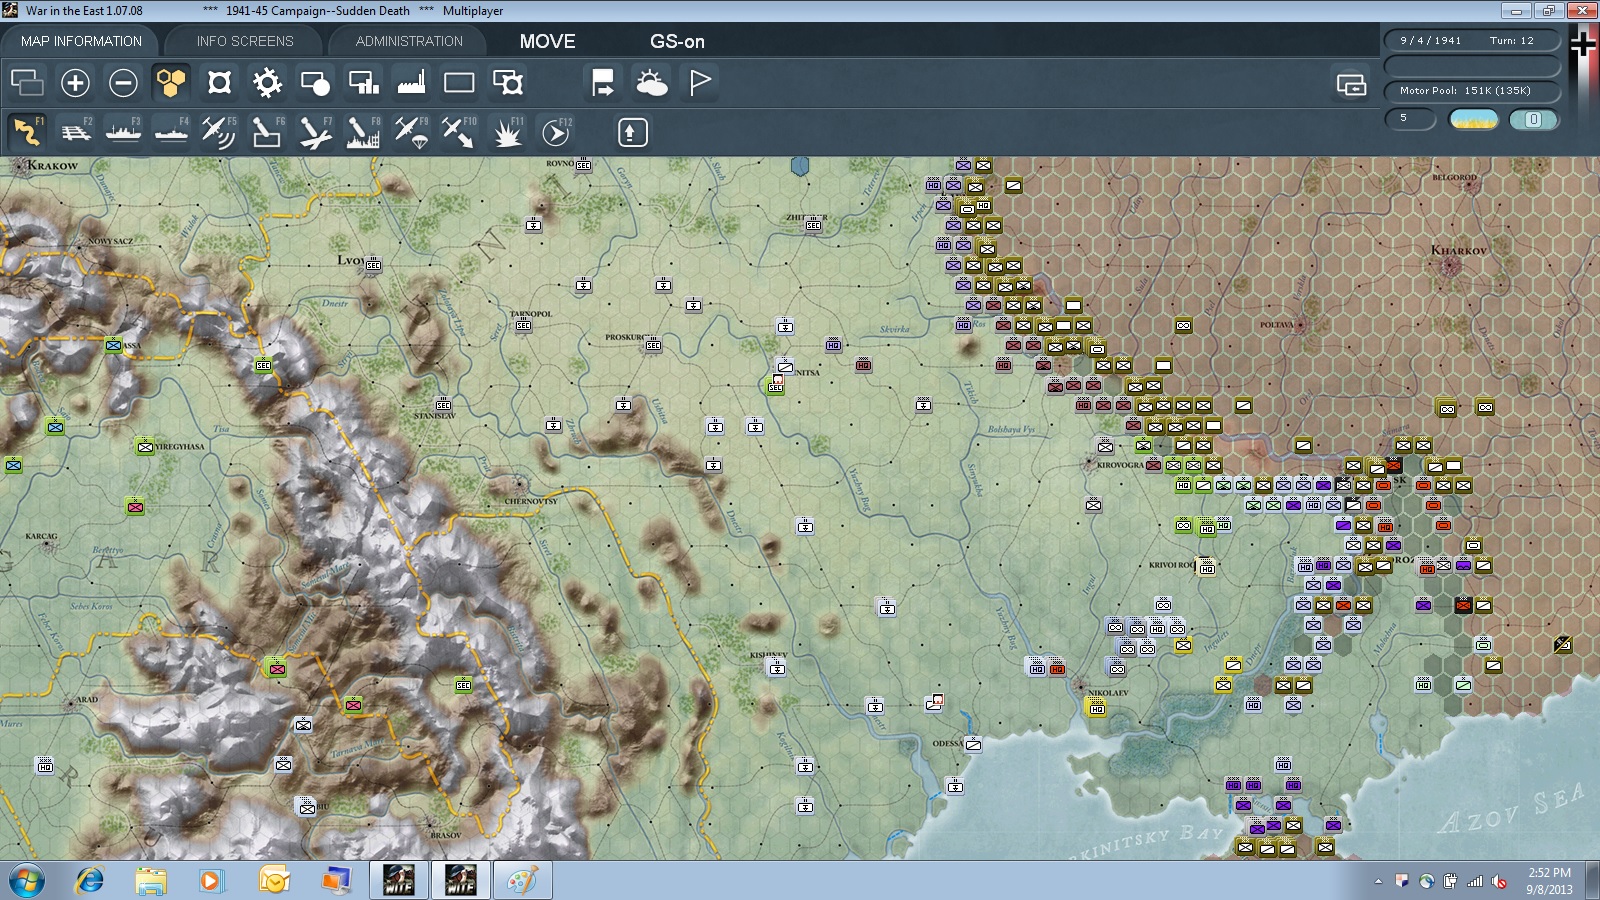This screenshot has height=900, width=1600.
Task: Select the F1 move mode icon
Action: click(27, 132)
